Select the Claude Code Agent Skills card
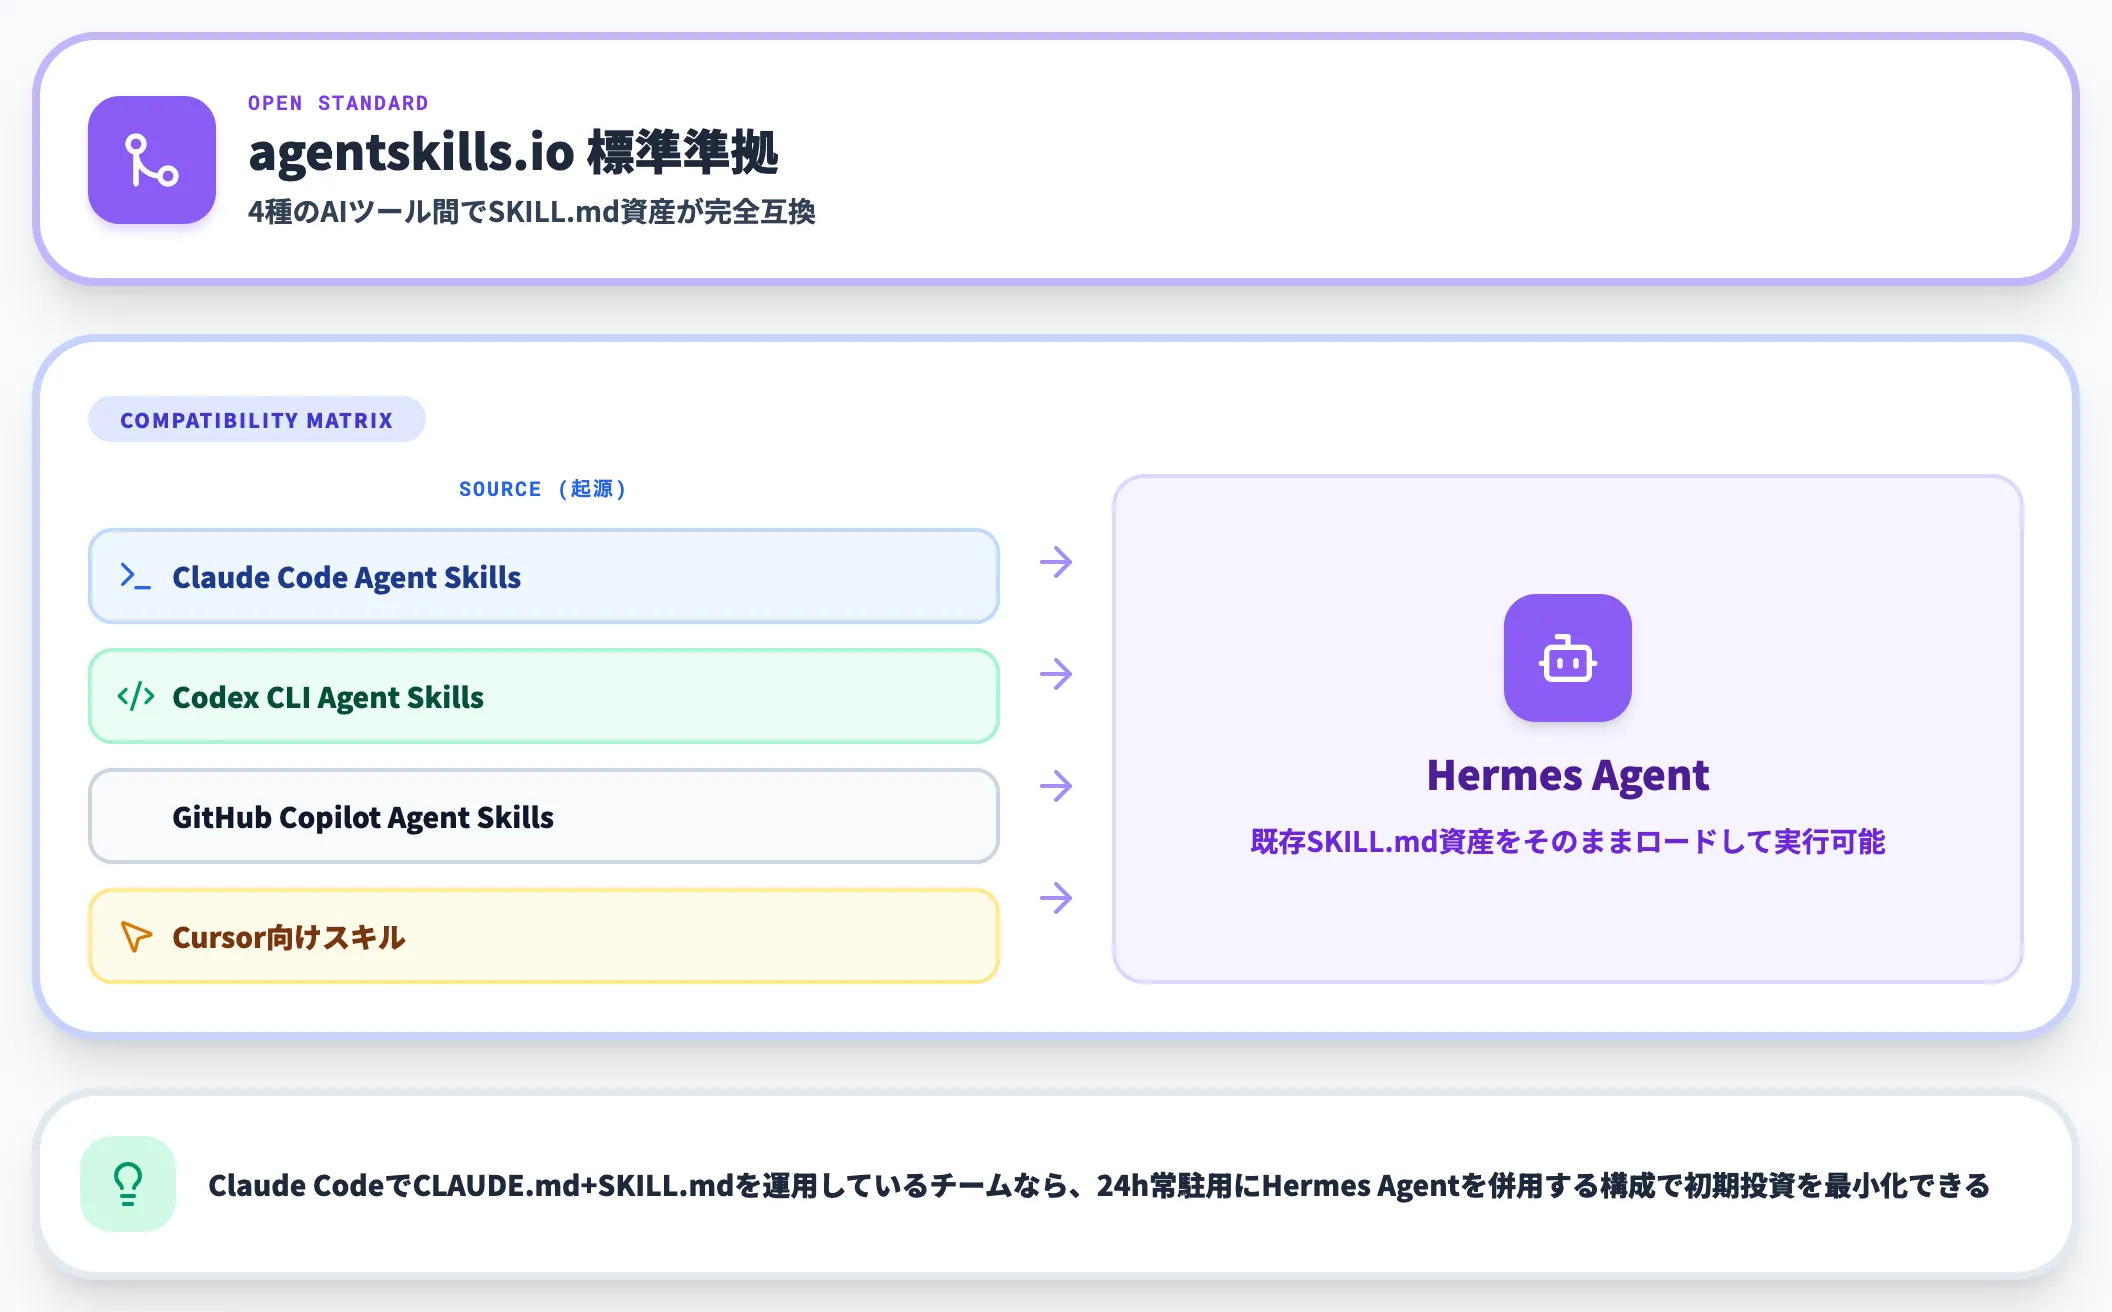The height and width of the screenshot is (1312, 2112). coord(544,576)
